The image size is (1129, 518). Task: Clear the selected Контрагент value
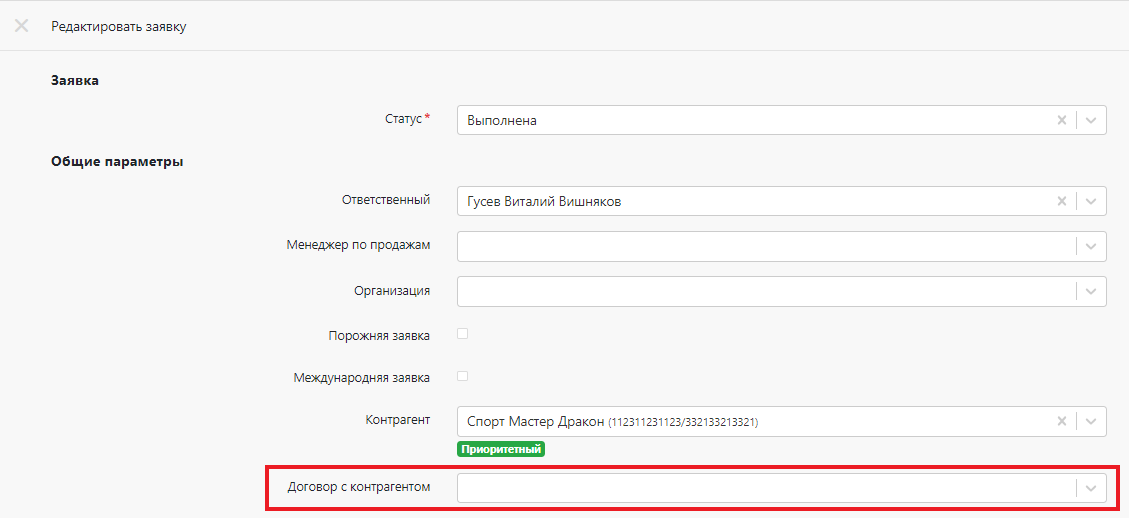(x=1062, y=421)
